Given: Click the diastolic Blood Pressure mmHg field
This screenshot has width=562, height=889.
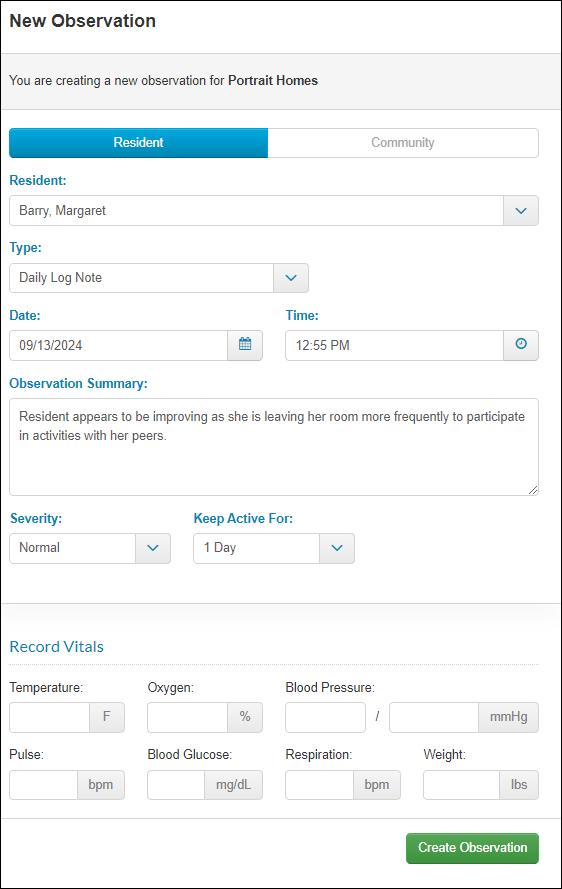Looking at the screenshot, I should 434,717.
